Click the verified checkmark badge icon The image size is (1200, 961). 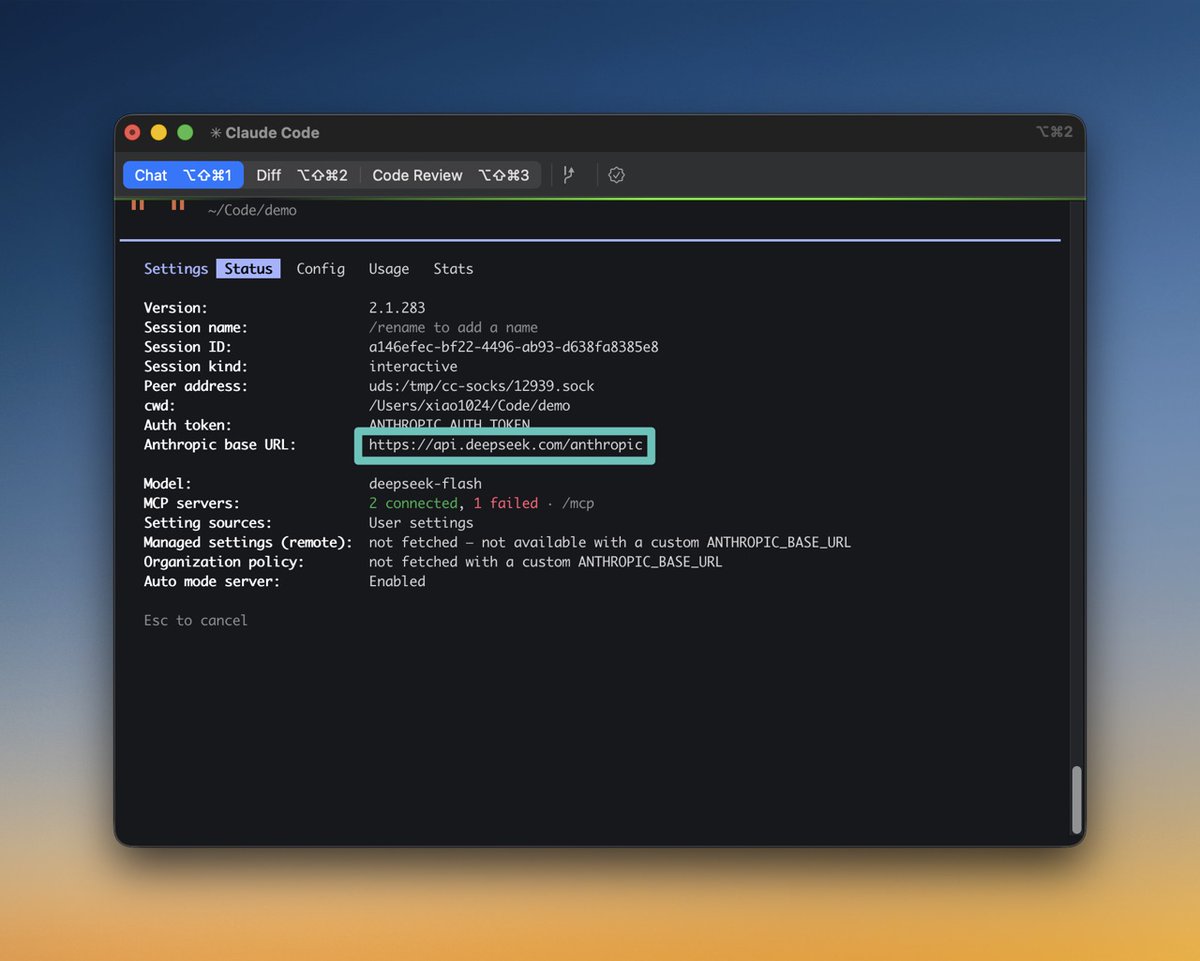coord(617,175)
